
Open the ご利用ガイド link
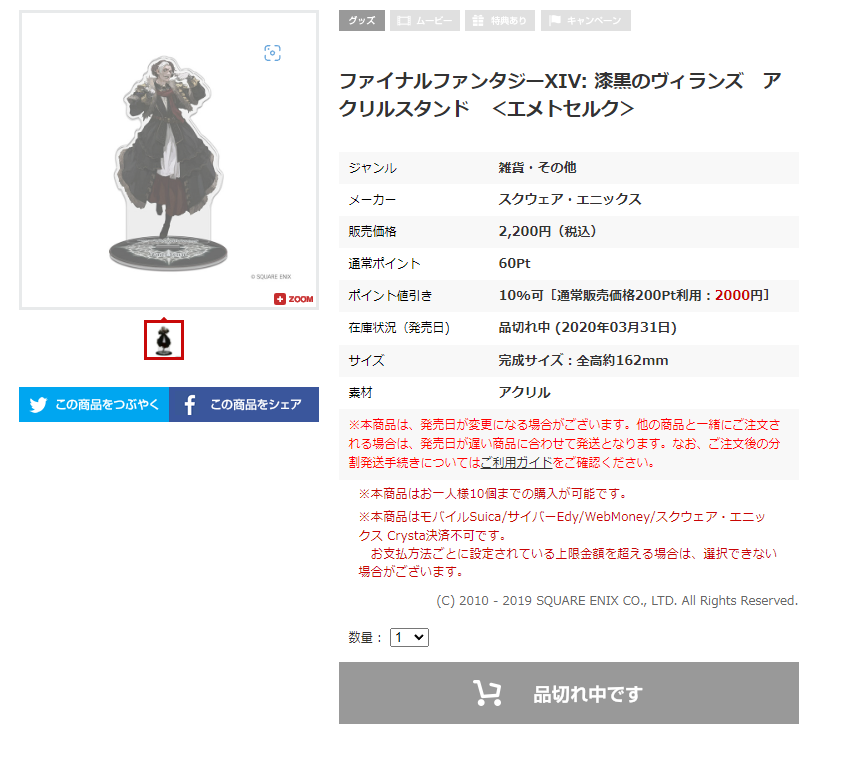coord(517,462)
